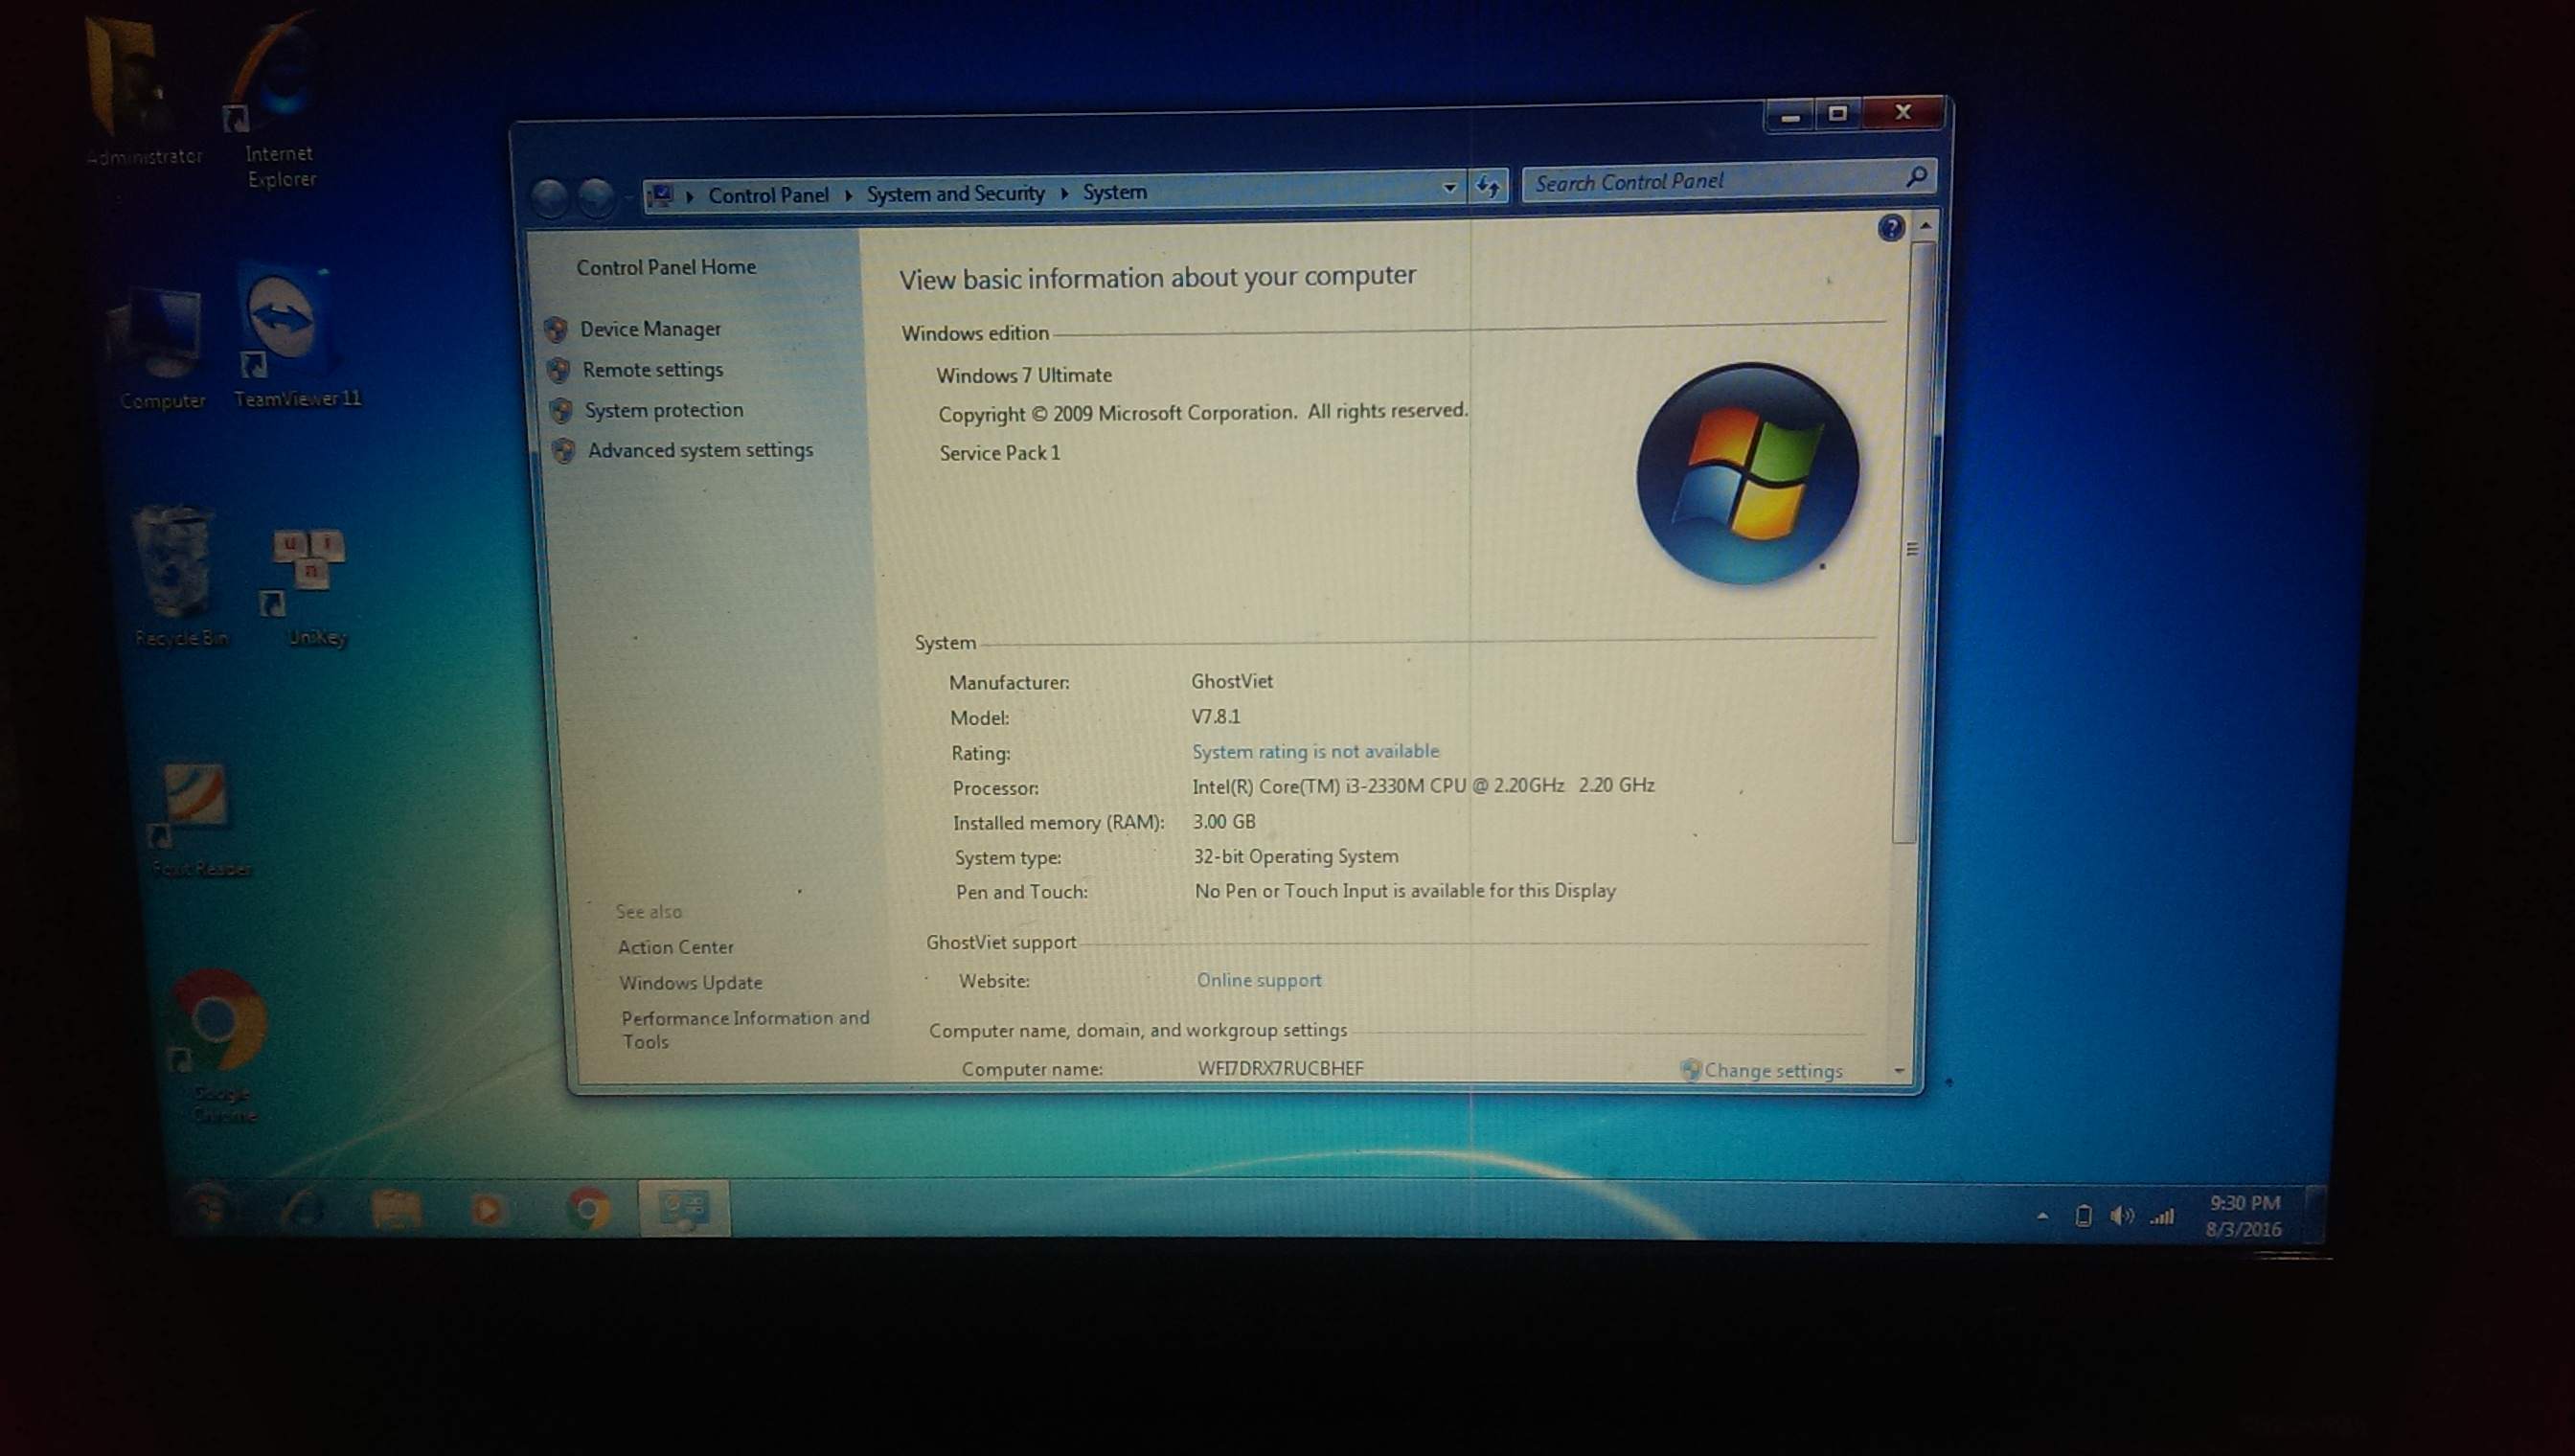Viewport: 2575px width, 1456px height.
Task: Open UniKey desktop shortcut
Action: click(309, 560)
